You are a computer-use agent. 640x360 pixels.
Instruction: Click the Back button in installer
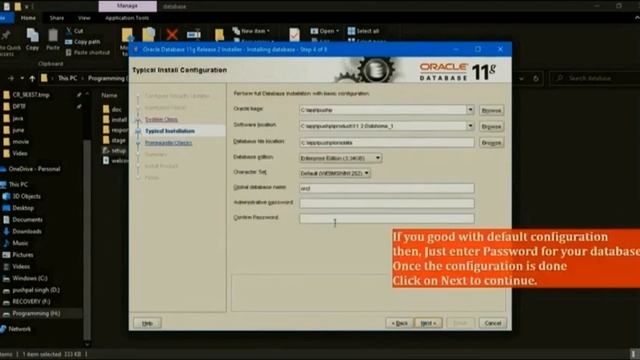400,323
